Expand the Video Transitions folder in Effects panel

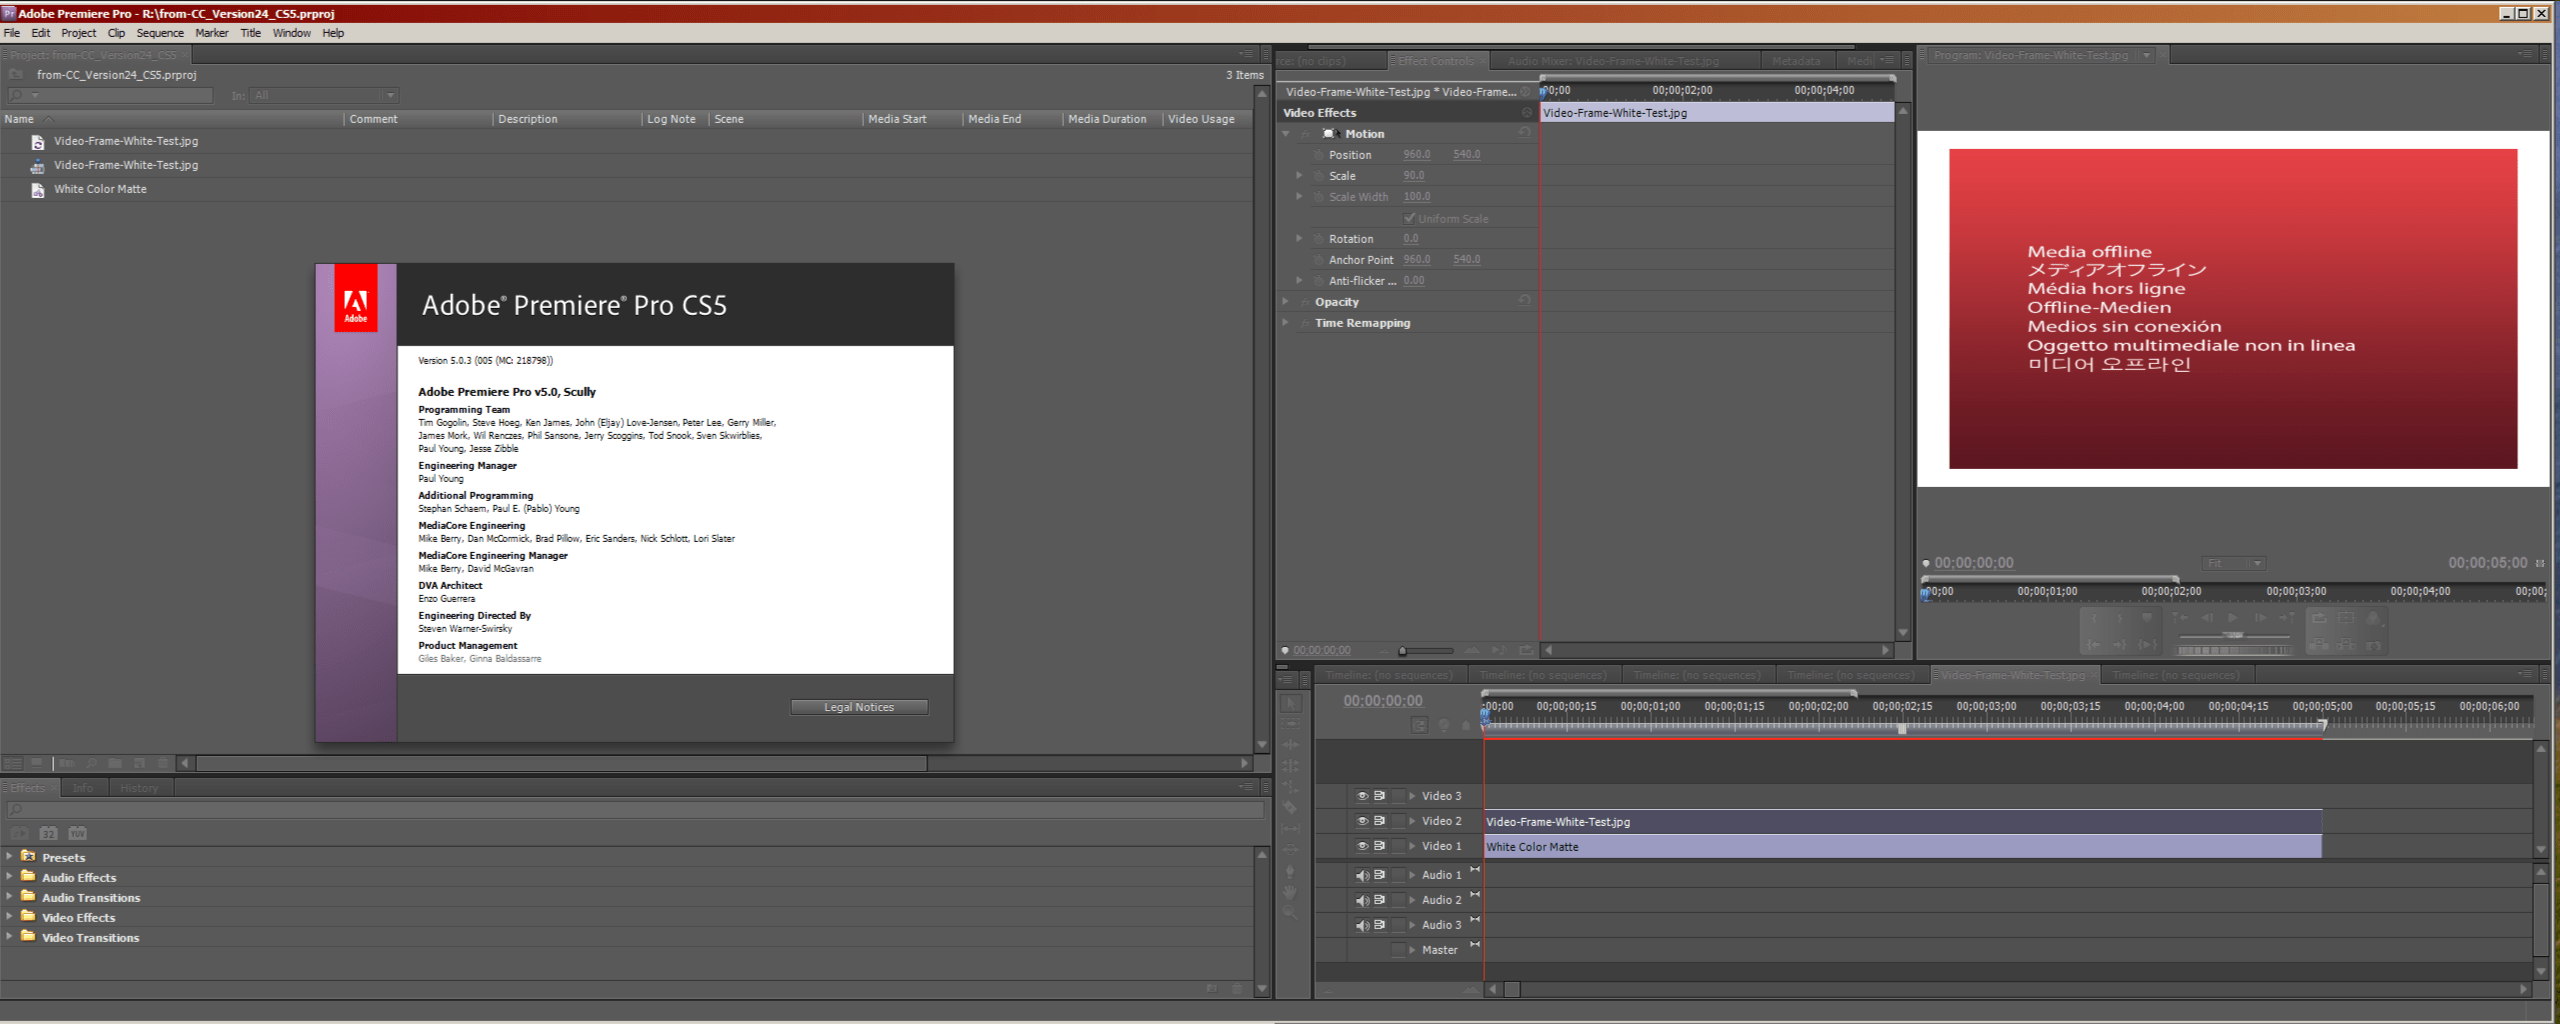(10, 937)
